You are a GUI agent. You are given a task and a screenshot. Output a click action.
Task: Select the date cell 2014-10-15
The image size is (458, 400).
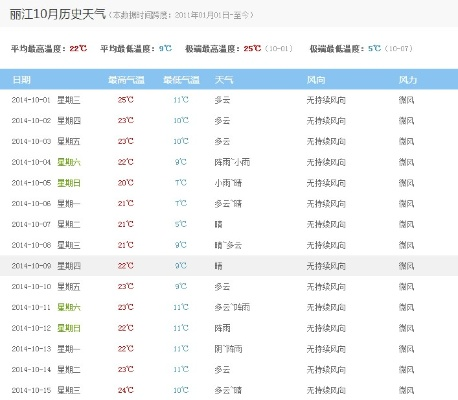click(31, 390)
